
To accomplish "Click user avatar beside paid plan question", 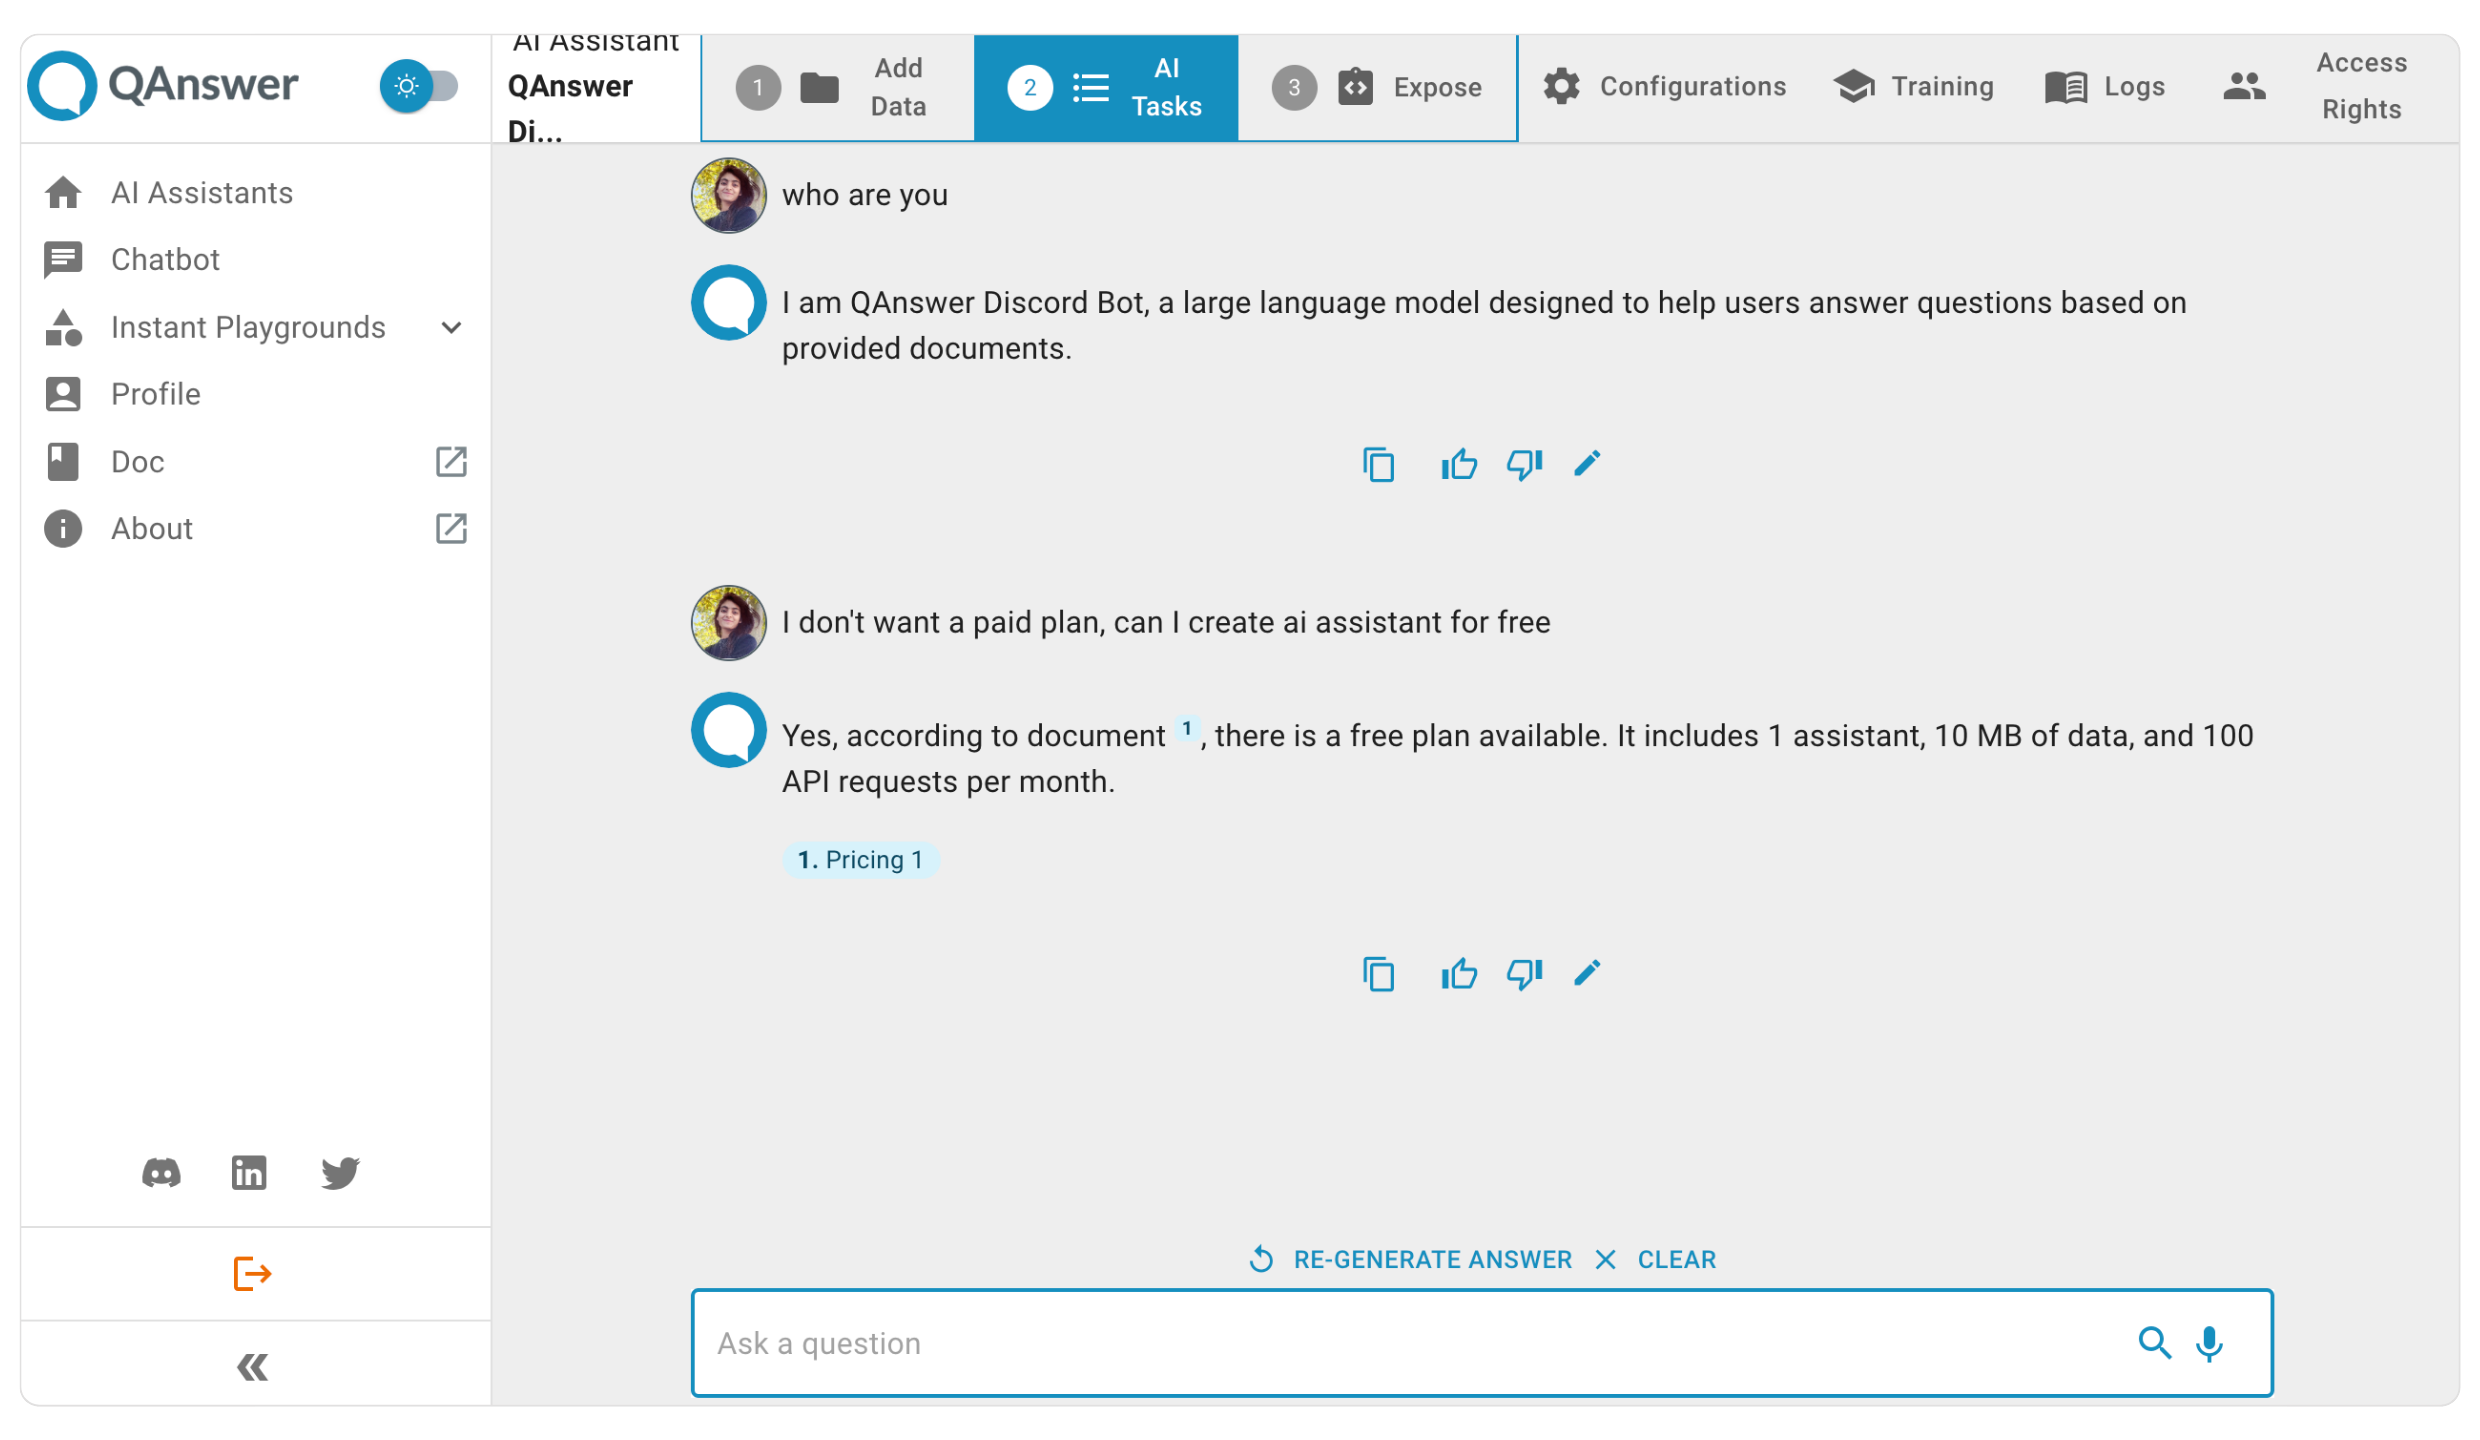I will pos(728,622).
